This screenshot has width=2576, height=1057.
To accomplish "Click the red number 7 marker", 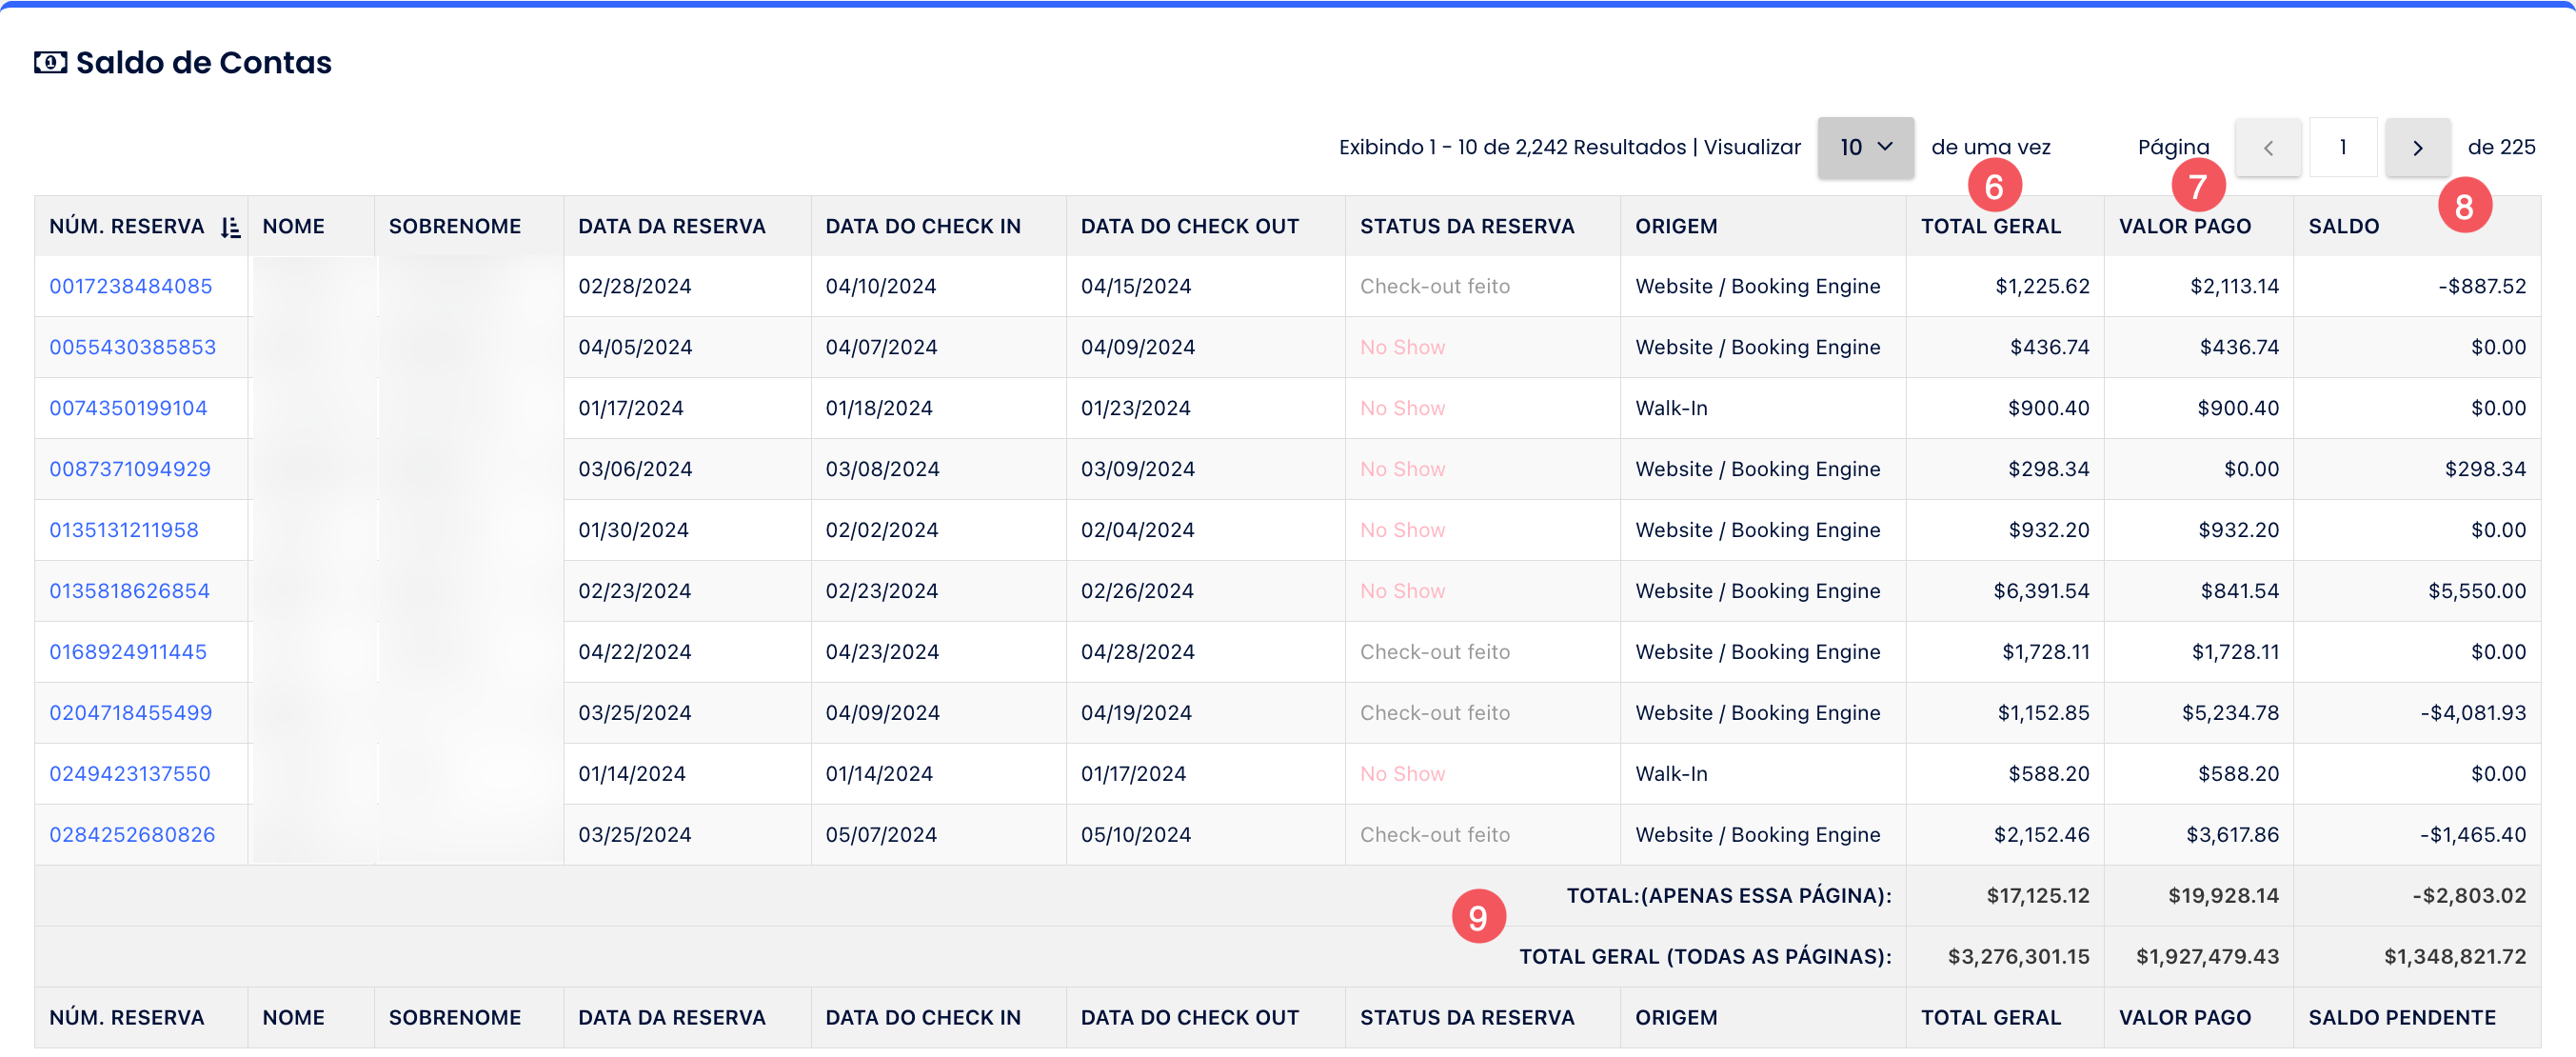I will 2197,187.
